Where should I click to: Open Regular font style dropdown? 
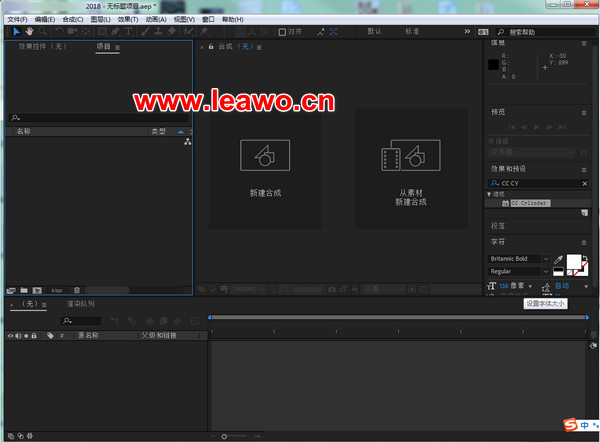click(546, 271)
